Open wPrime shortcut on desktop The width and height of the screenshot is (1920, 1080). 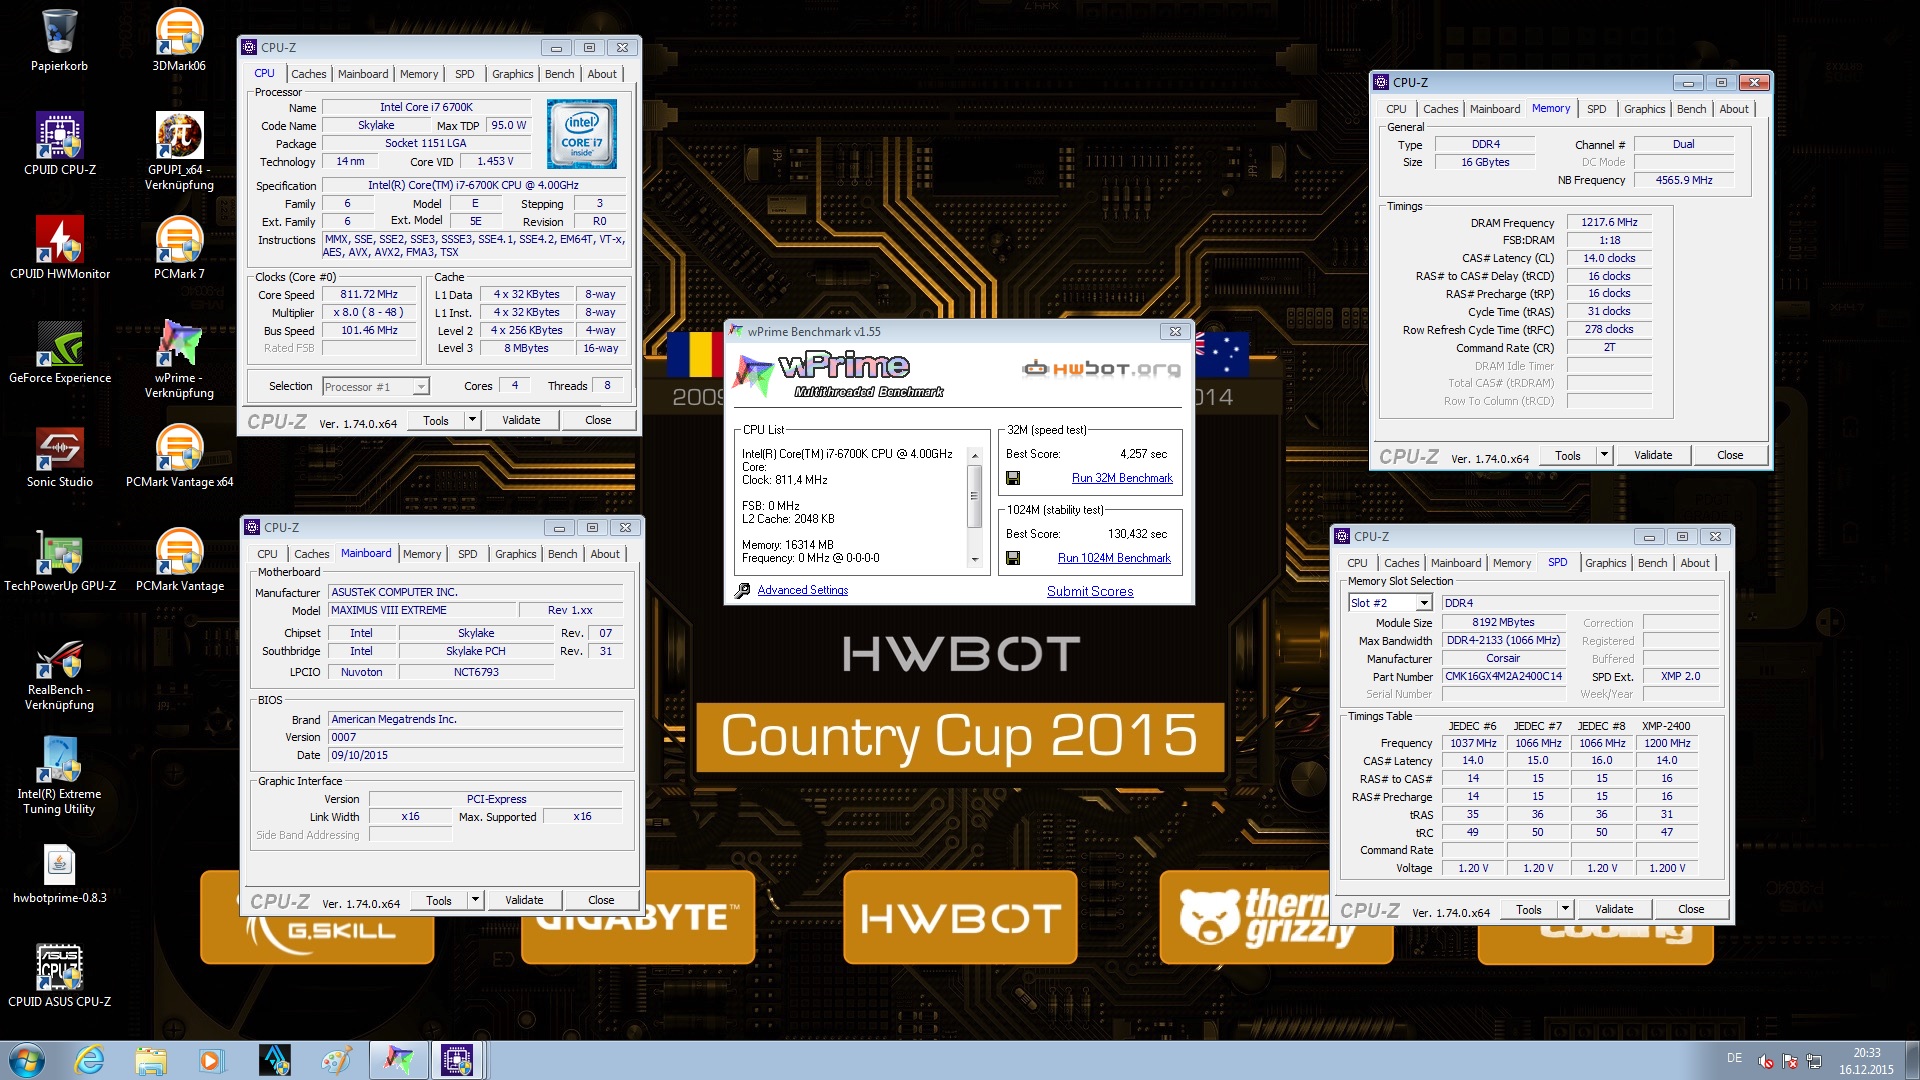(179, 358)
